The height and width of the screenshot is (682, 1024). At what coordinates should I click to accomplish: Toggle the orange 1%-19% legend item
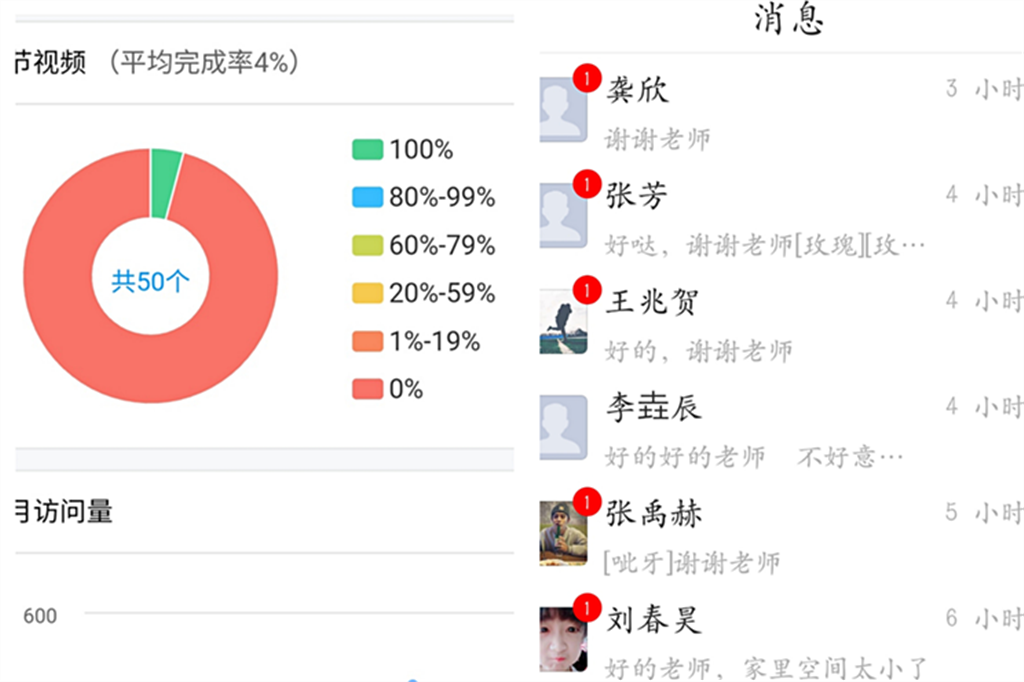coord(417,341)
